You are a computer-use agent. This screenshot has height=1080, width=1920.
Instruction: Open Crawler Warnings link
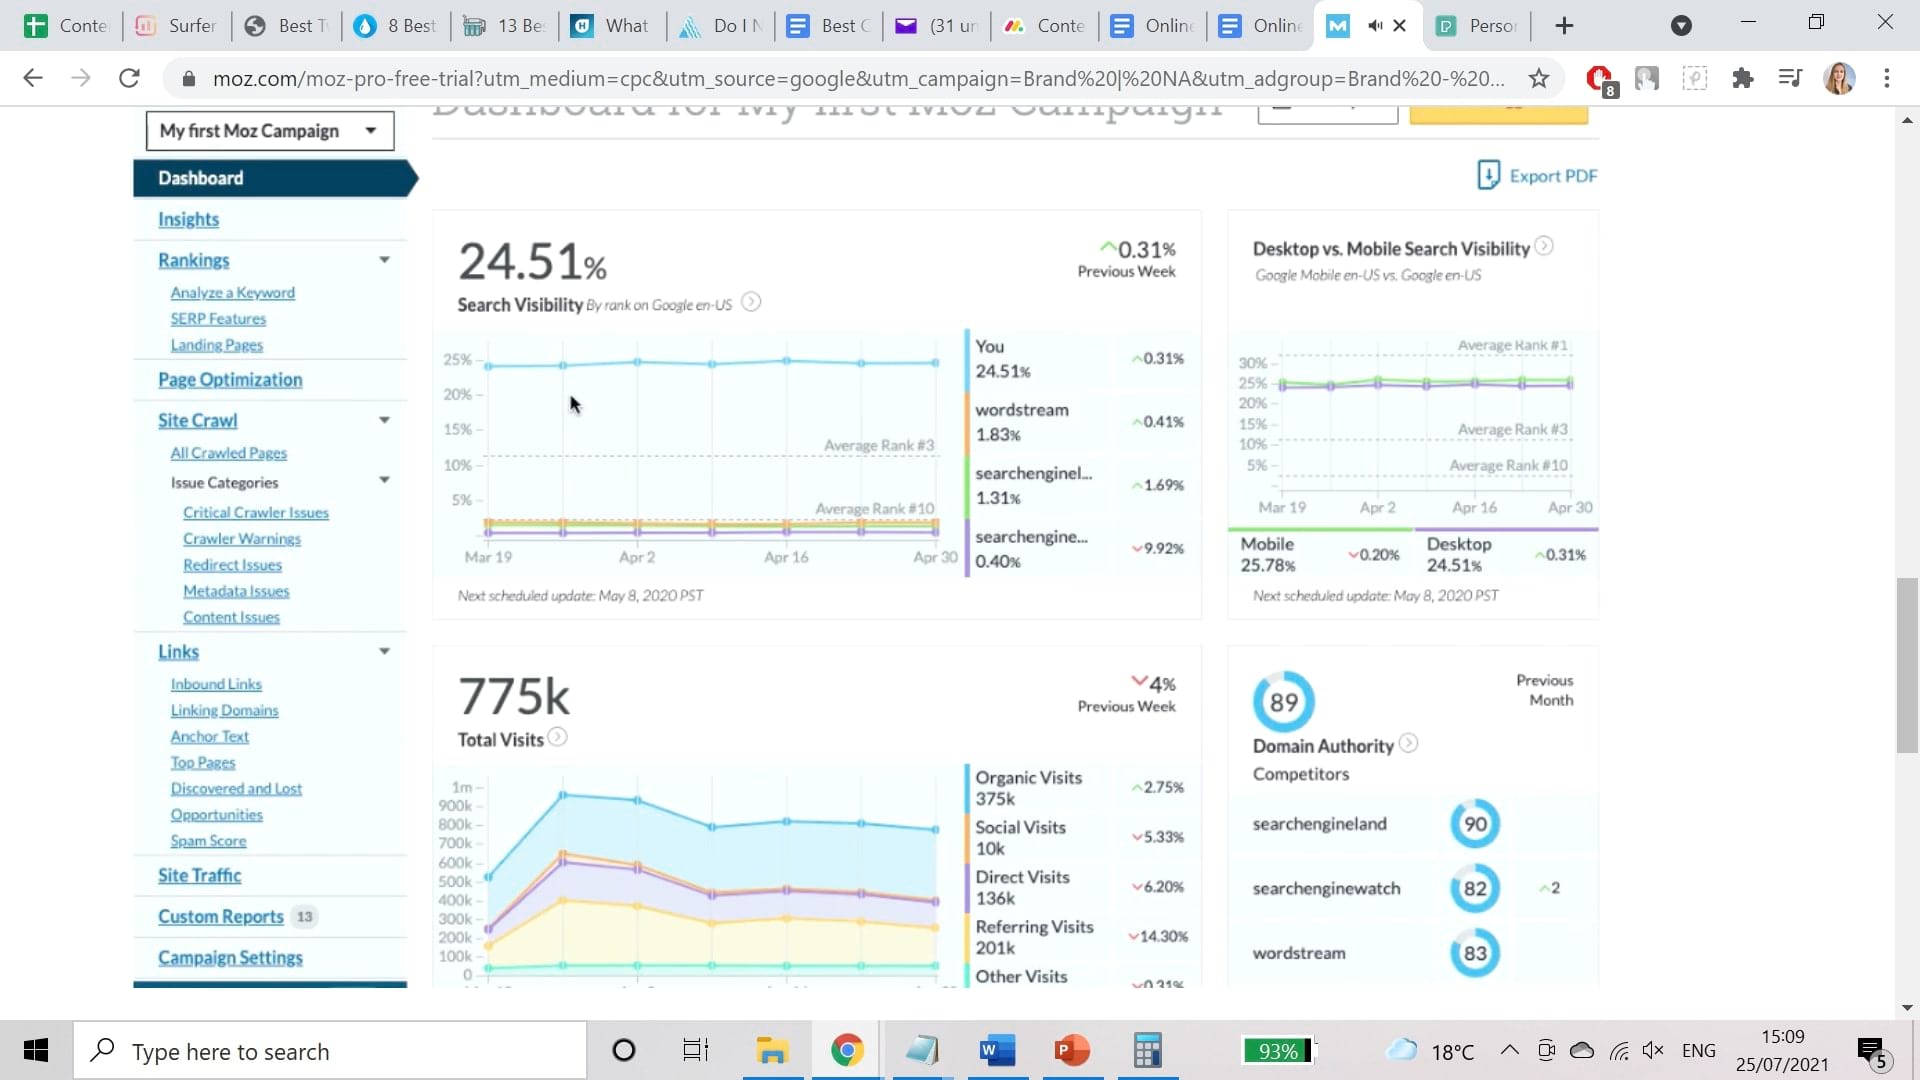[242, 539]
